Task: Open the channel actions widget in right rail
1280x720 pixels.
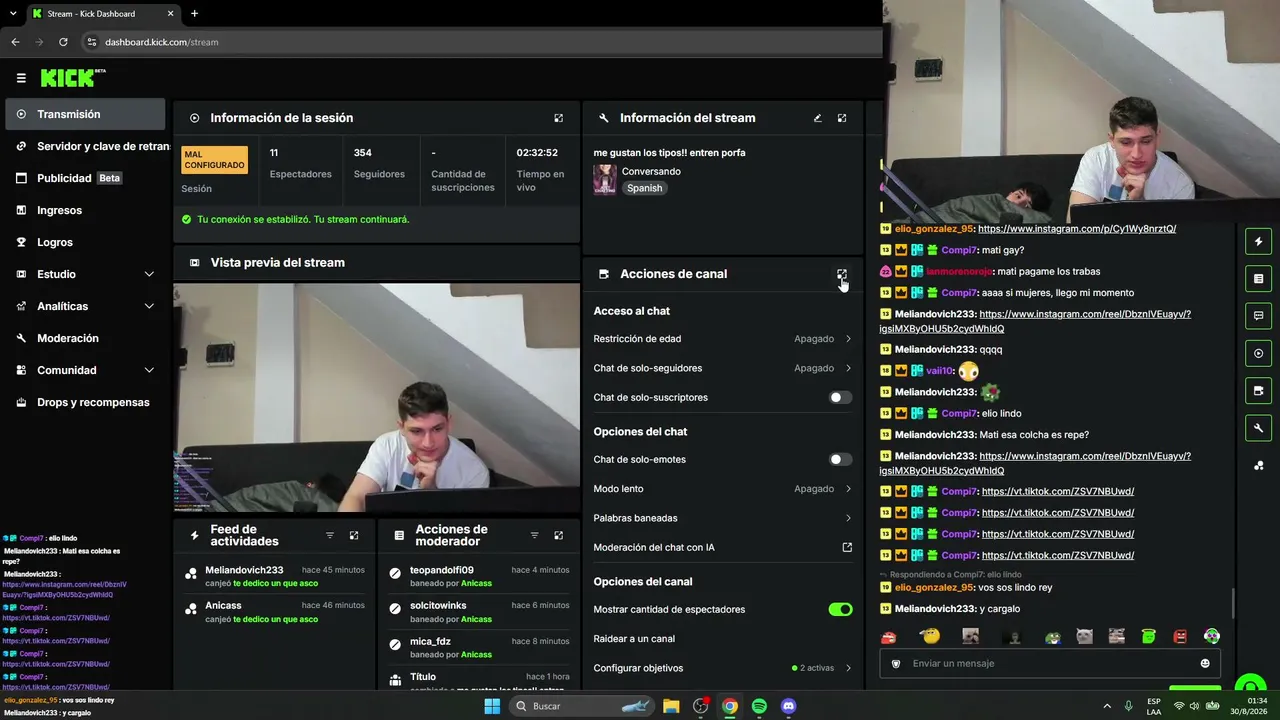Action: coord(1258,390)
